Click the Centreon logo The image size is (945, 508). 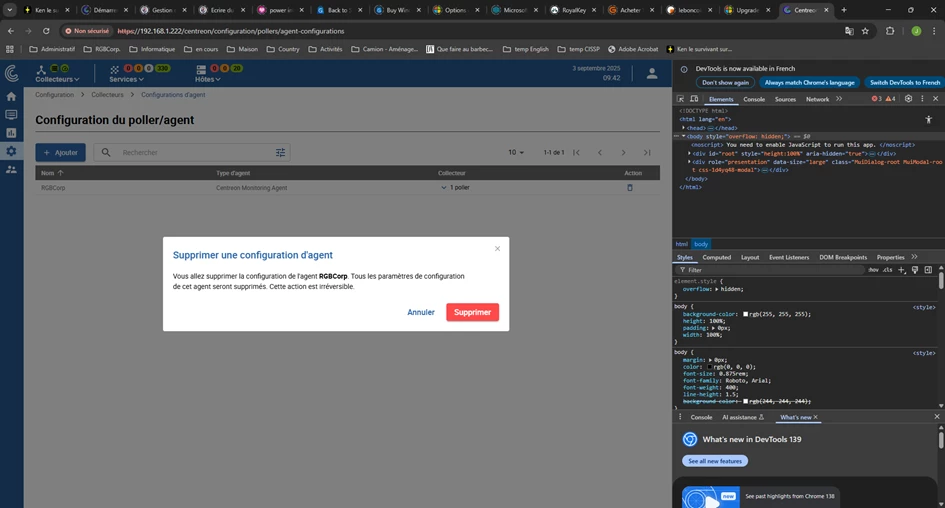(x=11, y=74)
